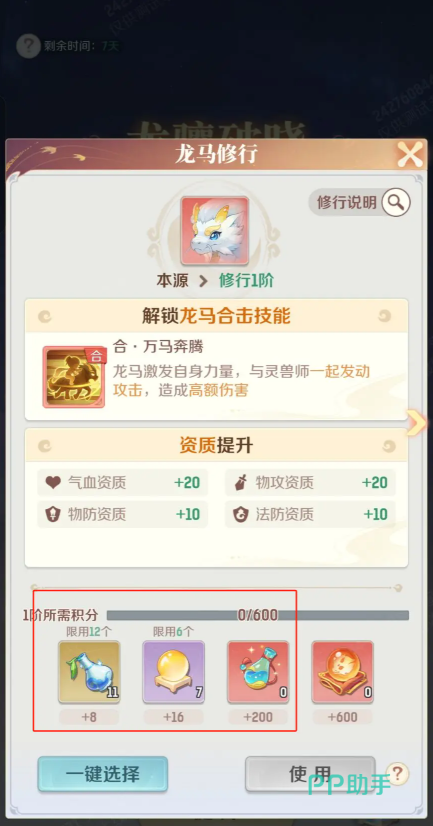Screen dimensions: 433x826
Task: Select the sparkling potion flask item
Action: pos(258,672)
